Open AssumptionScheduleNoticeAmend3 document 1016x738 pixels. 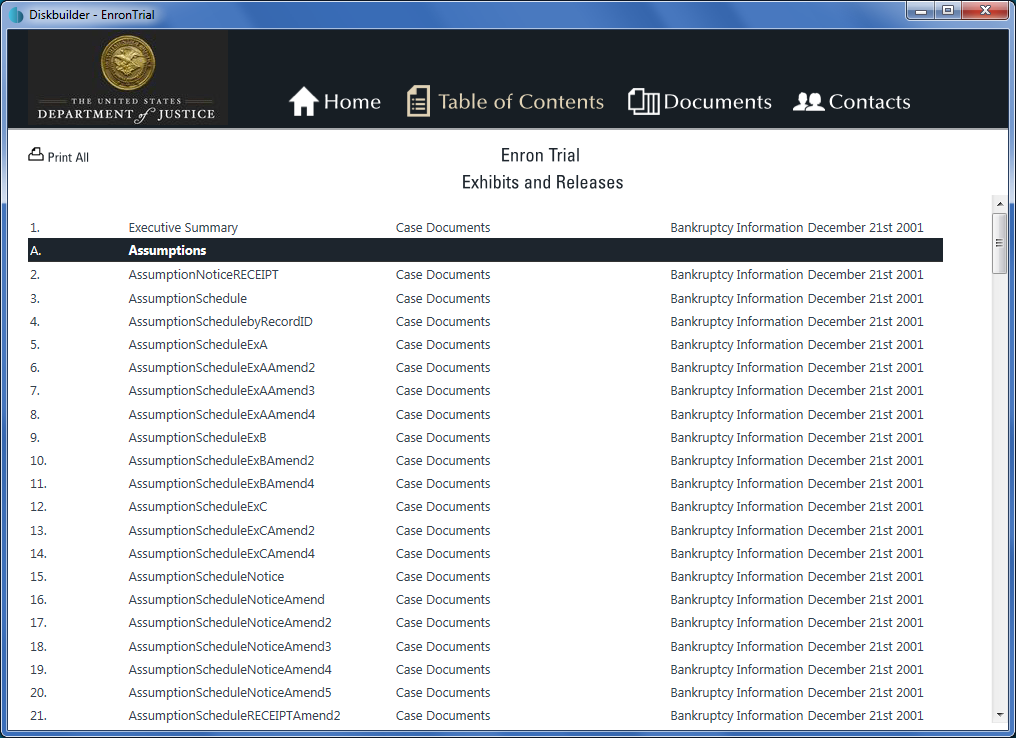pyautogui.click(x=230, y=647)
